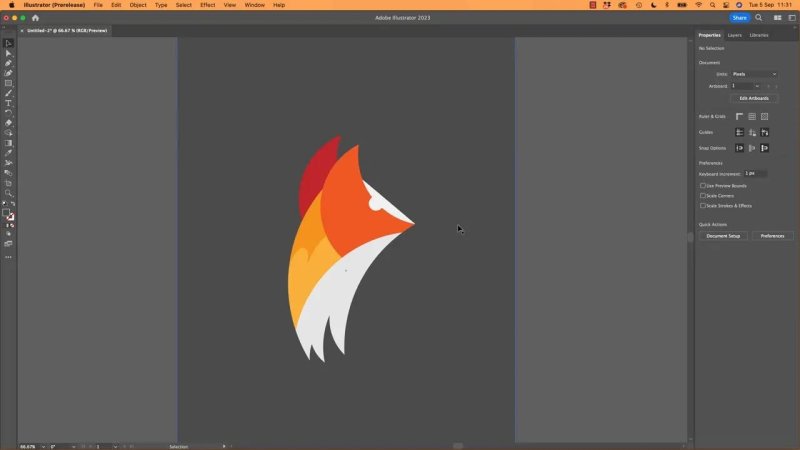This screenshot has width=800, height=450.
Task: Click default fill and stroke mini swatch
Action: [5, 204]
